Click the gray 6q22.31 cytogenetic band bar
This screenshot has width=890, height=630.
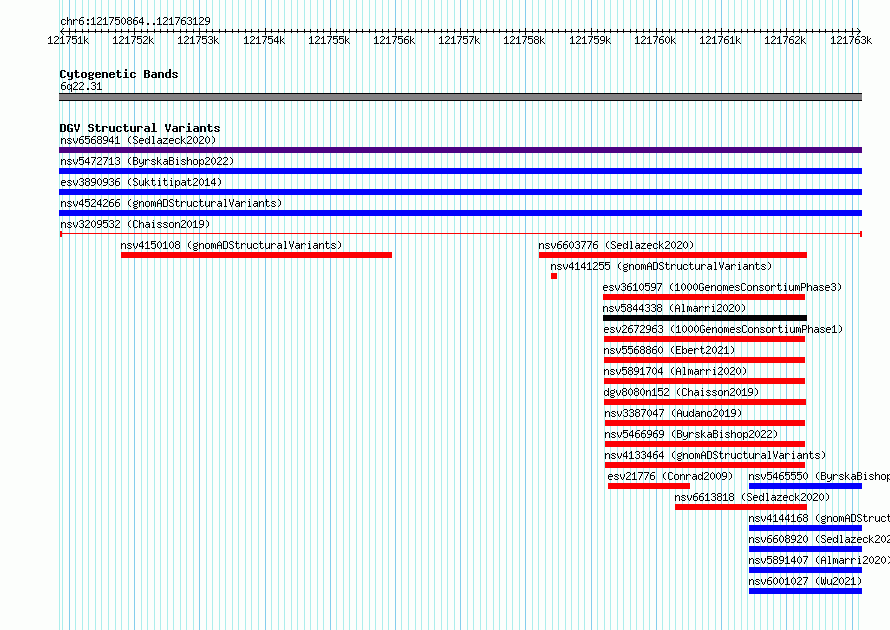[460, 97]
